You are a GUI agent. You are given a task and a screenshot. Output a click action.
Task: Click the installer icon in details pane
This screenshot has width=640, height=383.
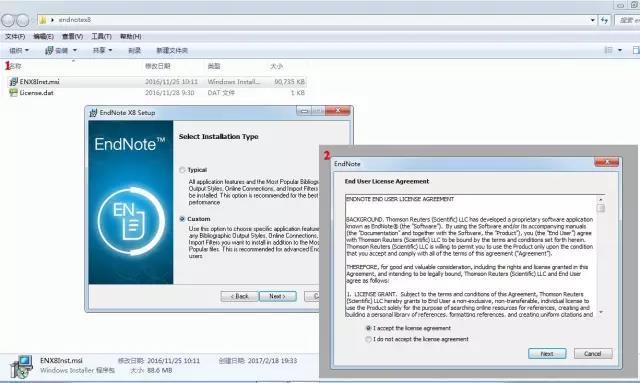click(21, 366)
